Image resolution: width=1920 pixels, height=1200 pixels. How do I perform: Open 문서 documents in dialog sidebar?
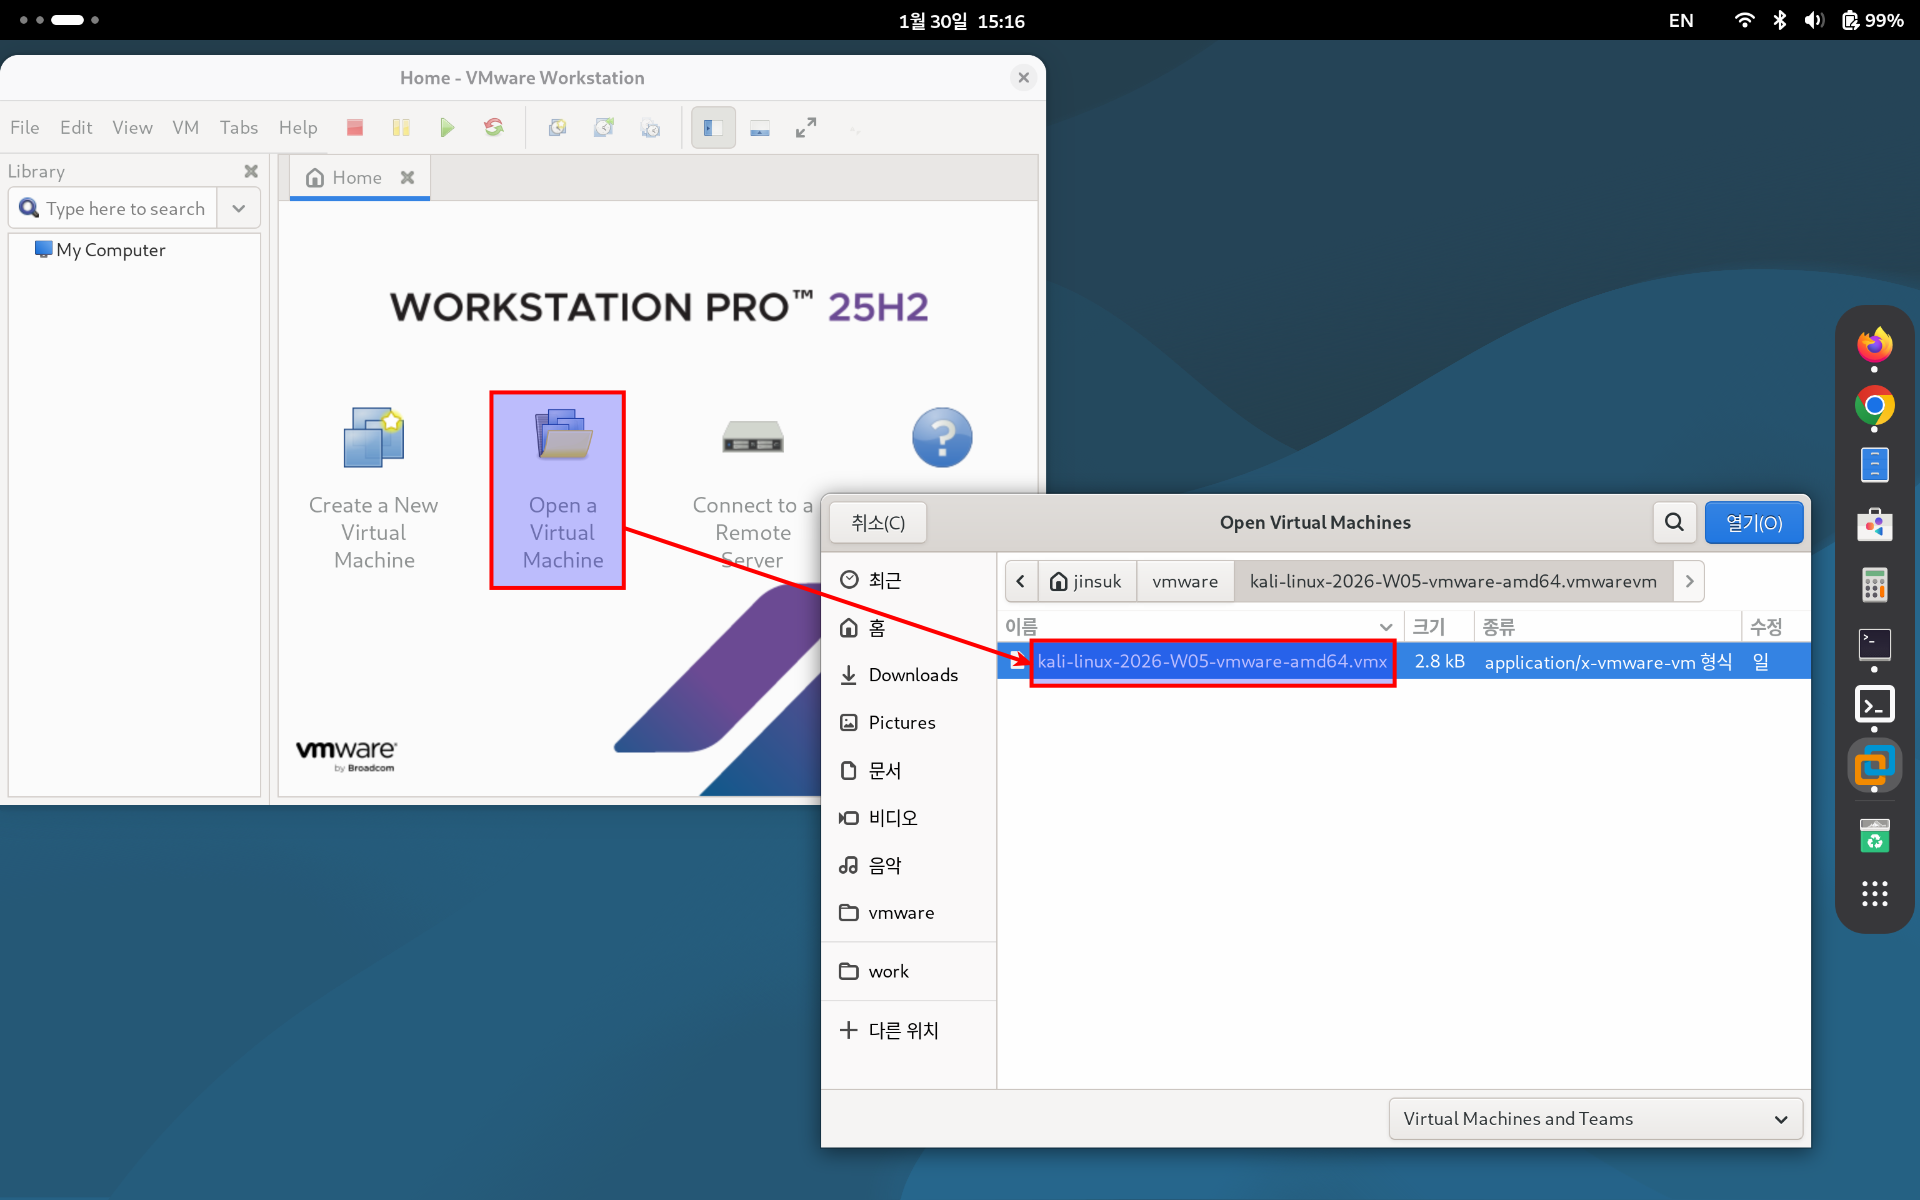point(908,770)
